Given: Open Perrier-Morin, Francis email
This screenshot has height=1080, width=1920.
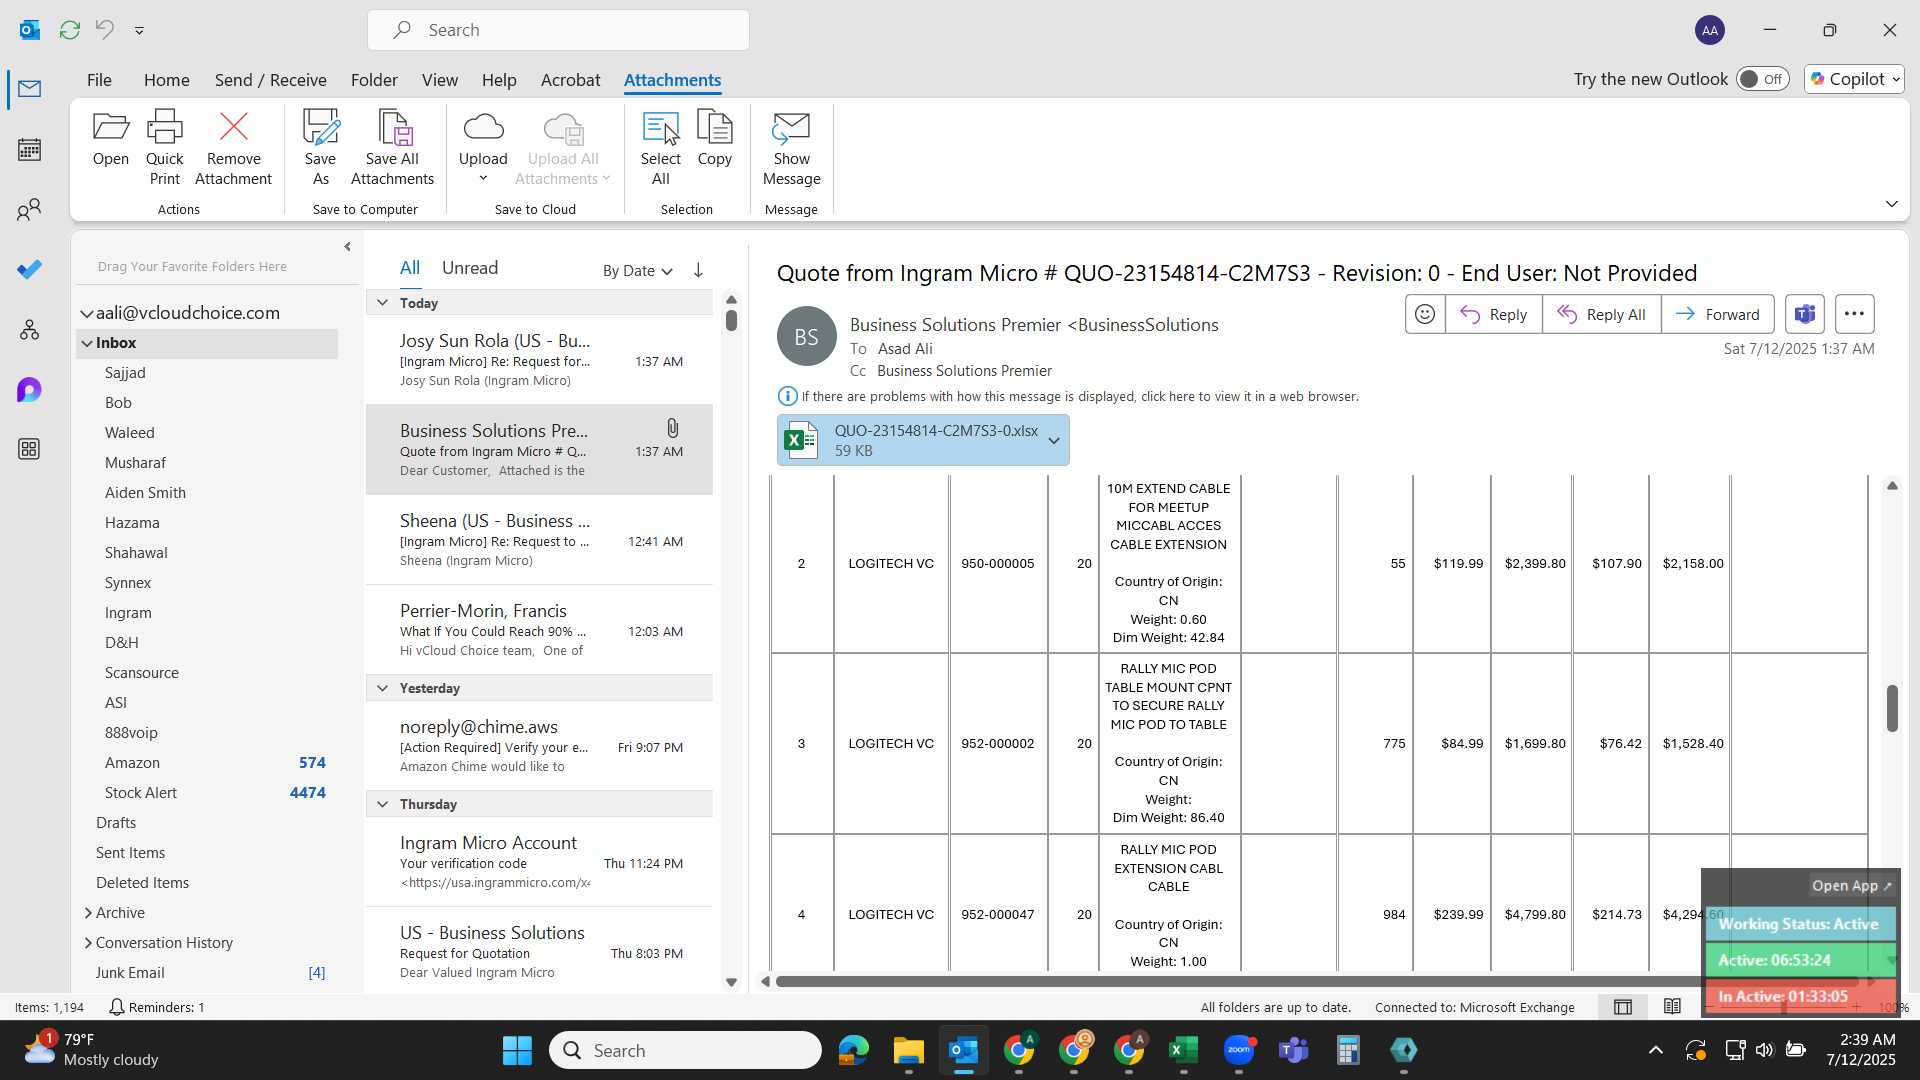Looking at the screenshot, I should (x=539, y=630).
